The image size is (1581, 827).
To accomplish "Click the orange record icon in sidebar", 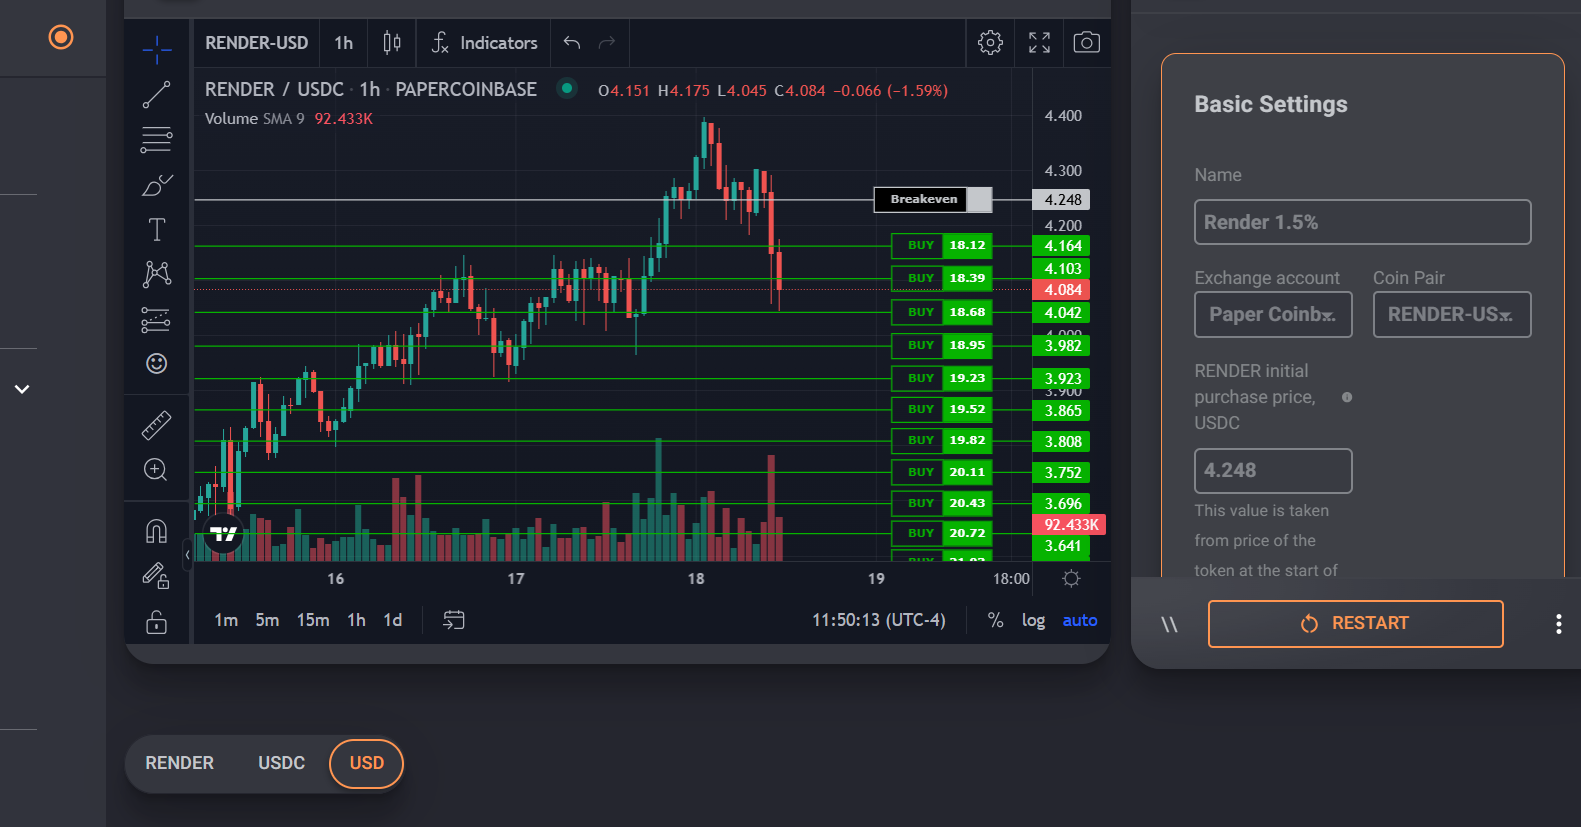I will click(61, 37).
